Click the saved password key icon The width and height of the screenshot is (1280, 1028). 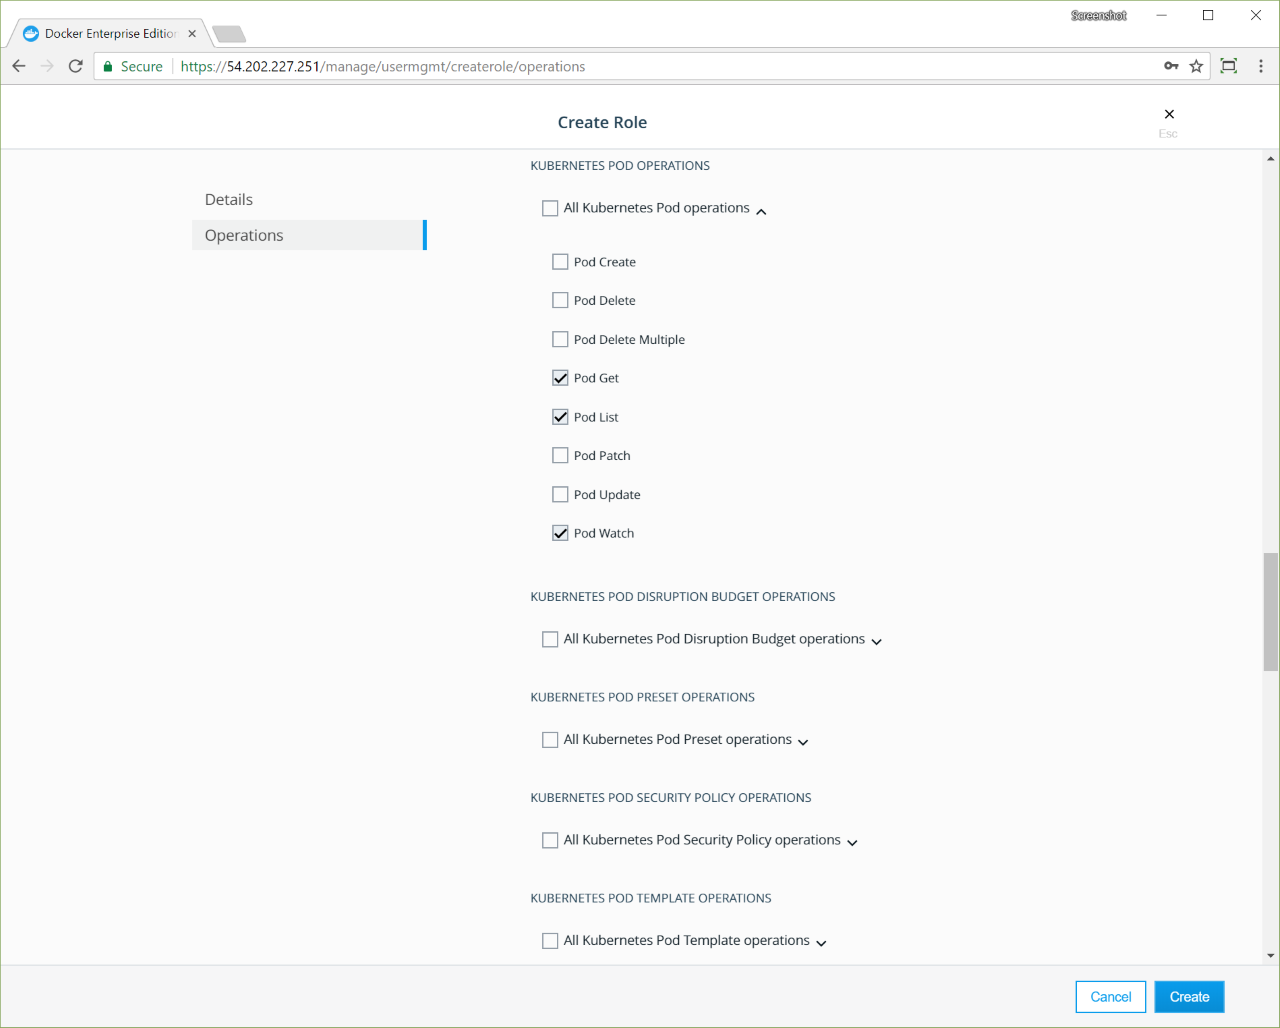[1171, 66]
